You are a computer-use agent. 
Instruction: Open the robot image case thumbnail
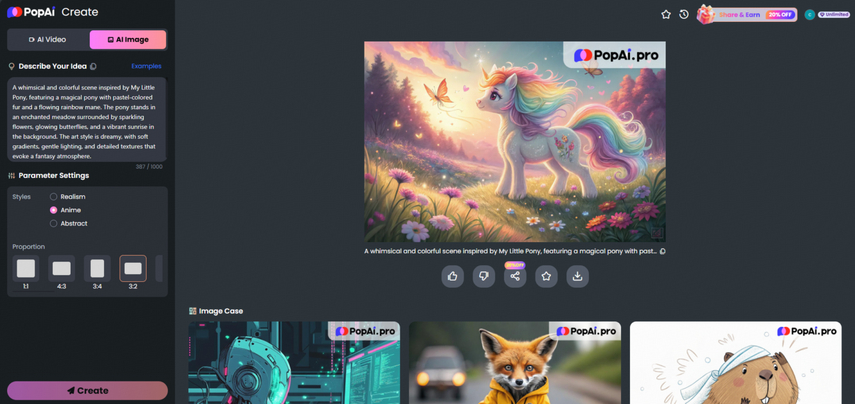tap(294, 363)
